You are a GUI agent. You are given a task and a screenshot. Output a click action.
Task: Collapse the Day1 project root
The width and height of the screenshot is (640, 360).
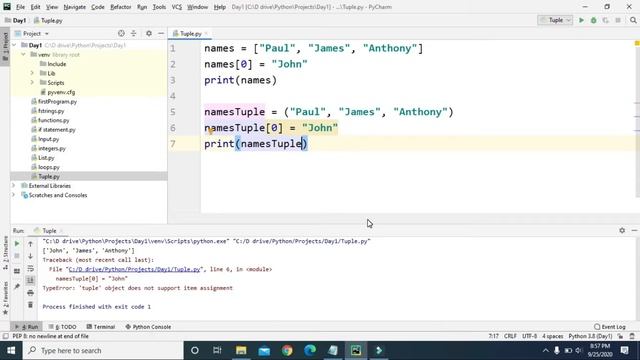14,45
